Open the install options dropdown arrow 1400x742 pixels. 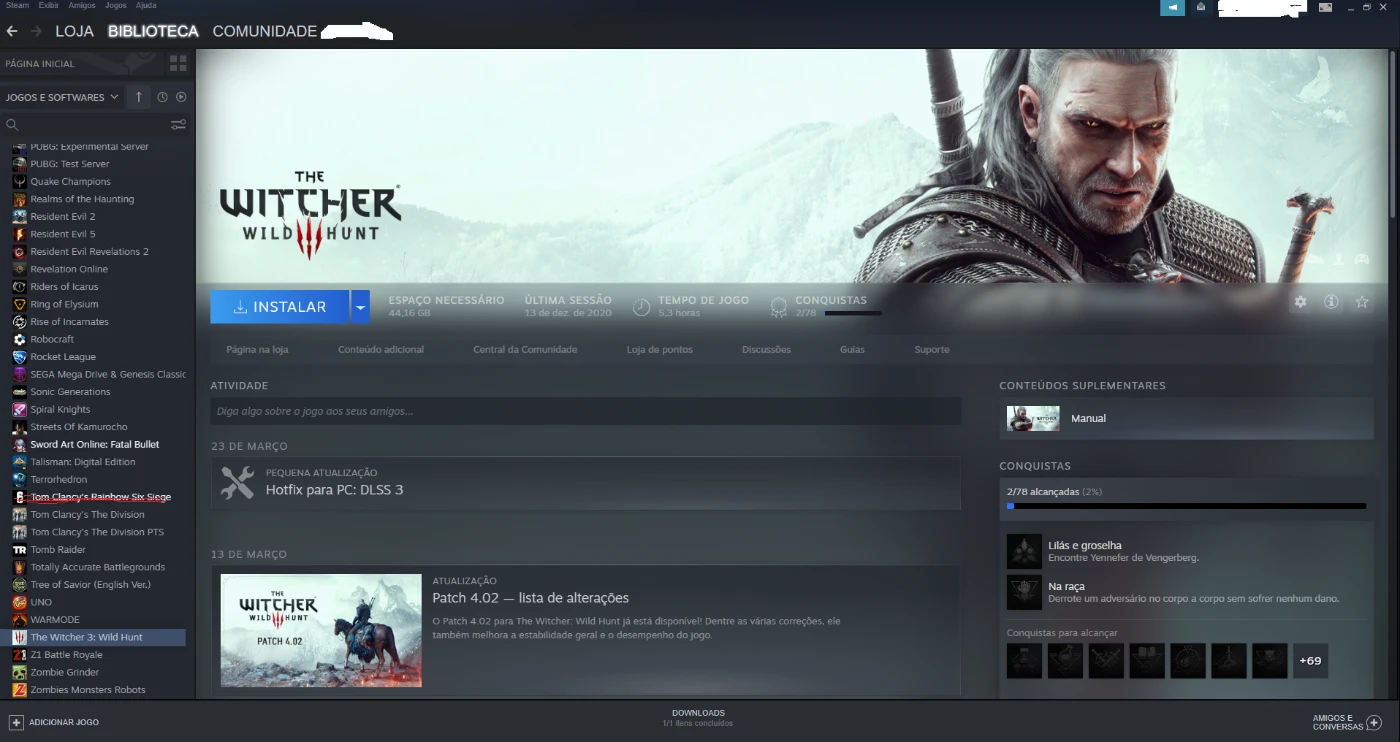click(x=360, y=307)
